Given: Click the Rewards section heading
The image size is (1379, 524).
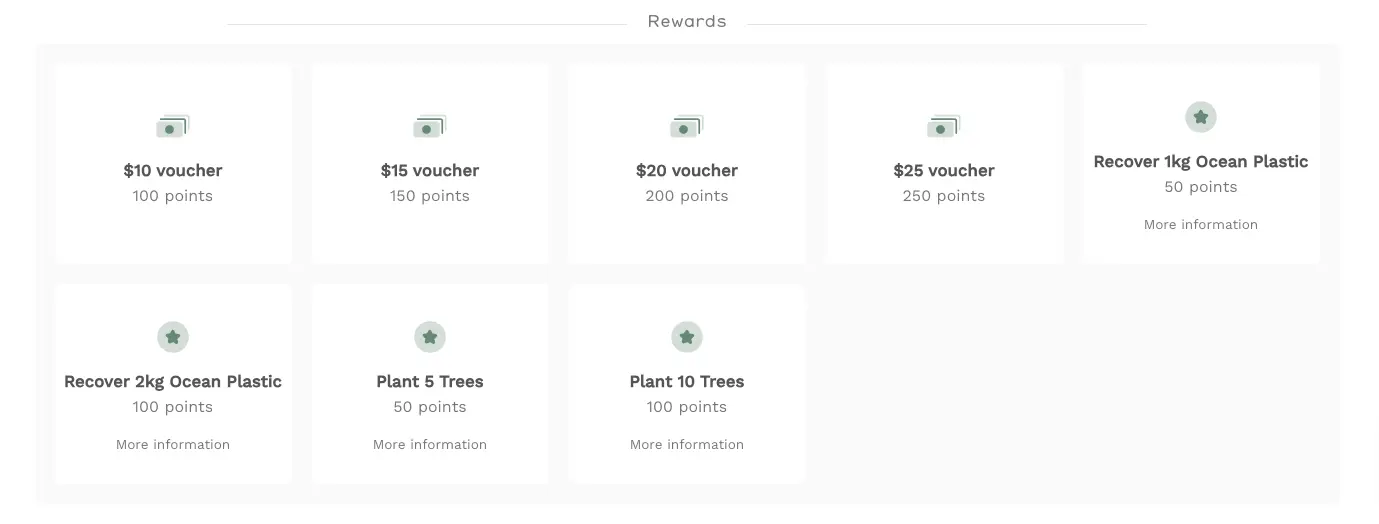Looking at the screenshot, I should tap(687, 22).
